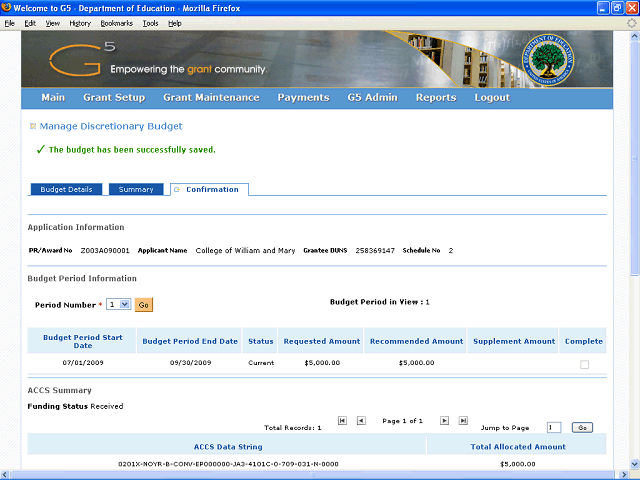The height and width of the screenshot is (480, 640).
Task: Click the last page pagination icon
Action: point(463,421)
